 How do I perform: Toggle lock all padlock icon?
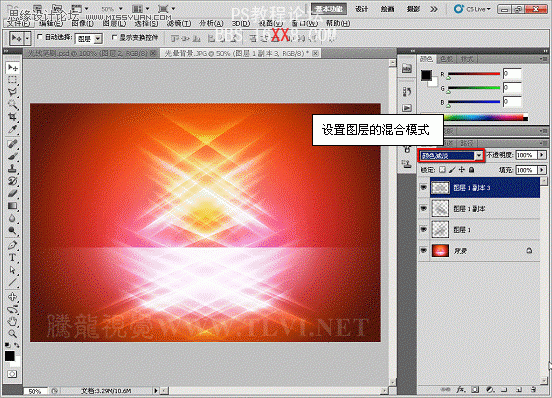[x=471, y=170]
